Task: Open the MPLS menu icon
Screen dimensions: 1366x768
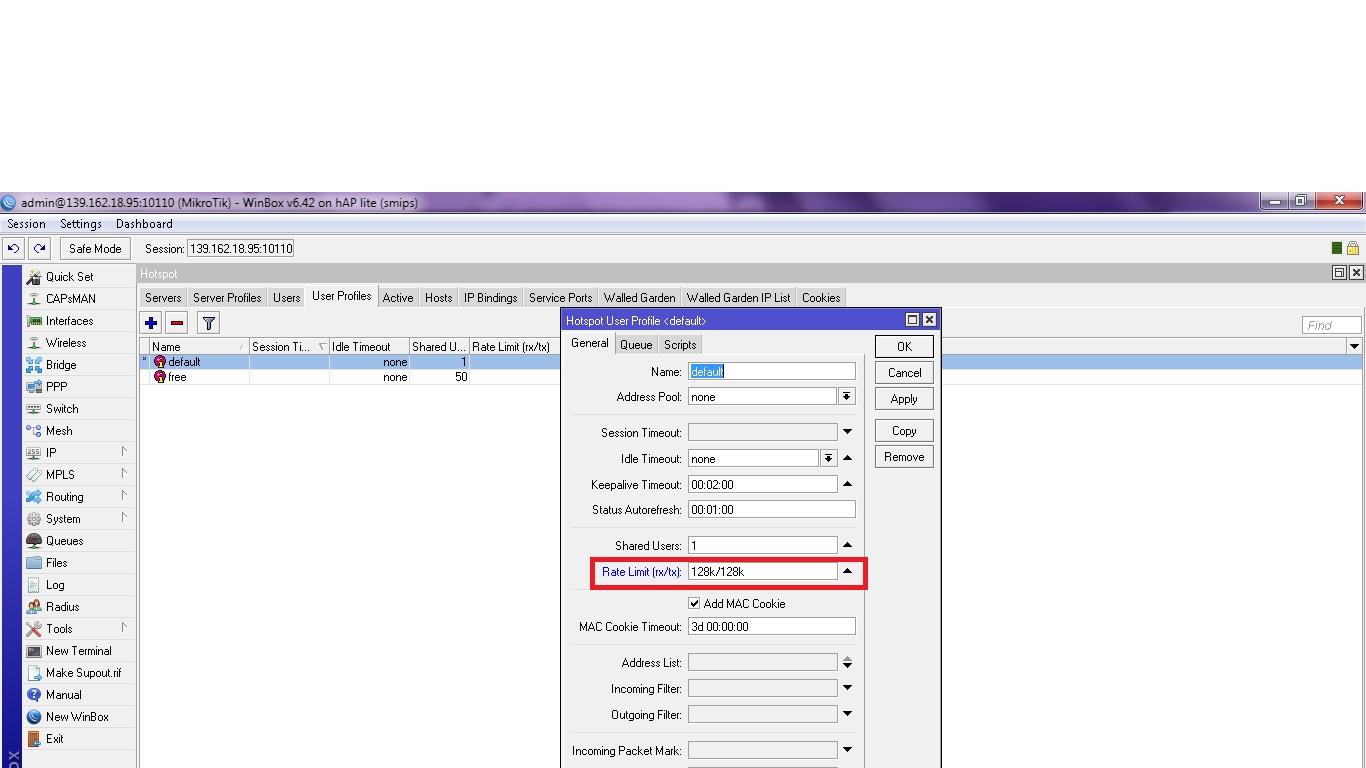Action: 34,475
